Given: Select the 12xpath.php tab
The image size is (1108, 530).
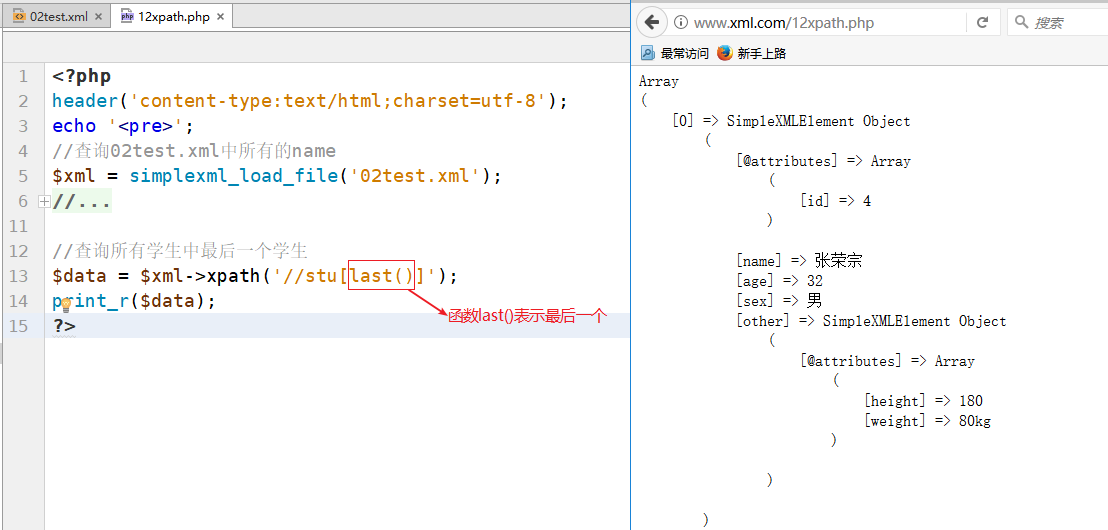Looking at the screenshot, I should [173, 17].
